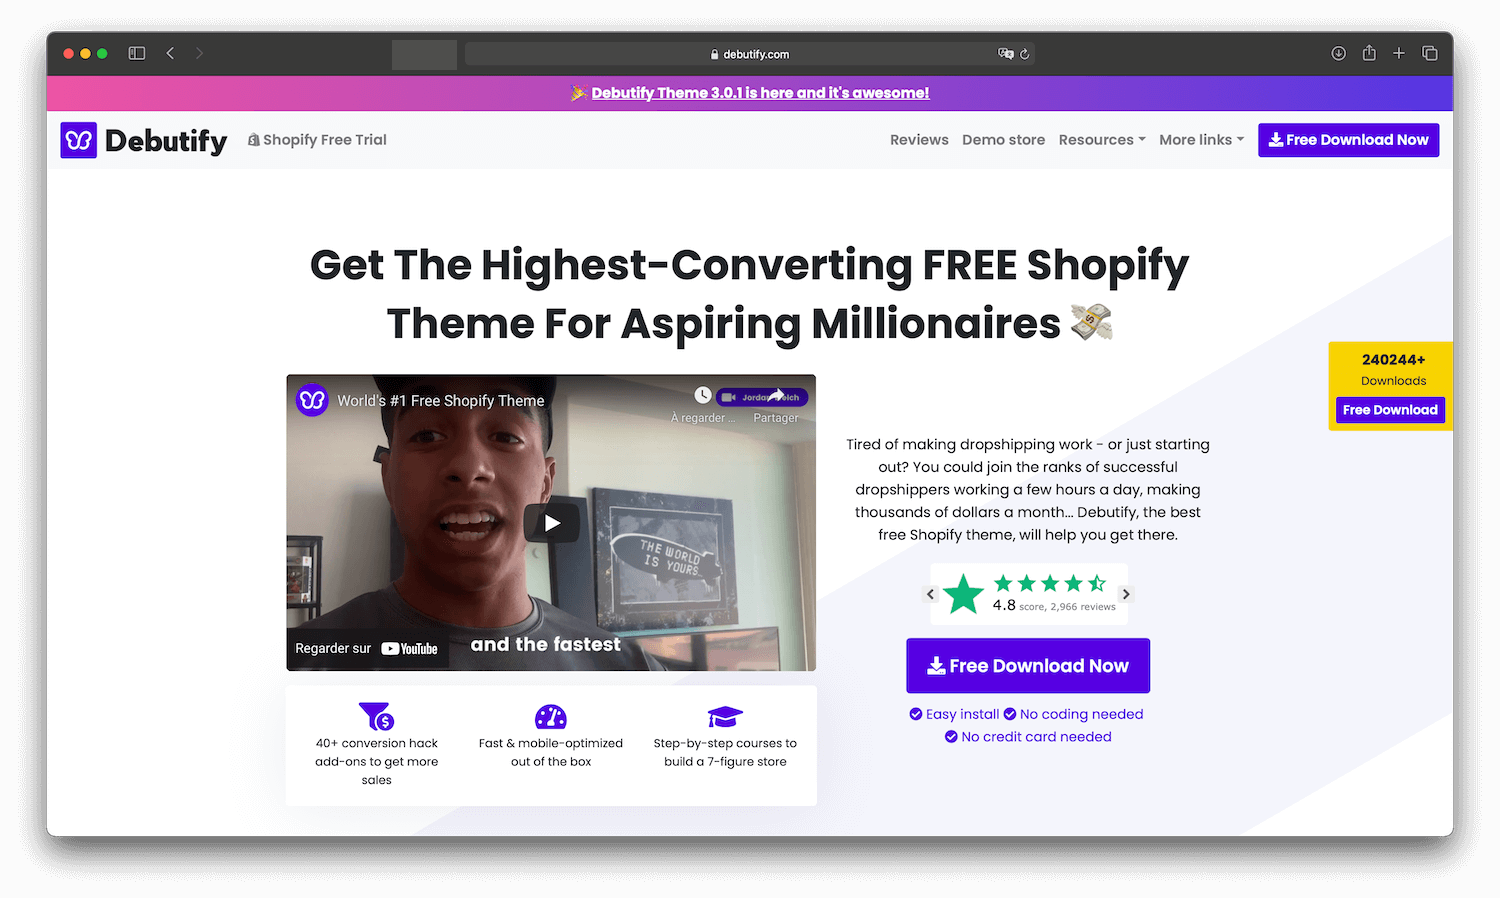Click the Shopify Free Trial link

click(x=317, y=140)
